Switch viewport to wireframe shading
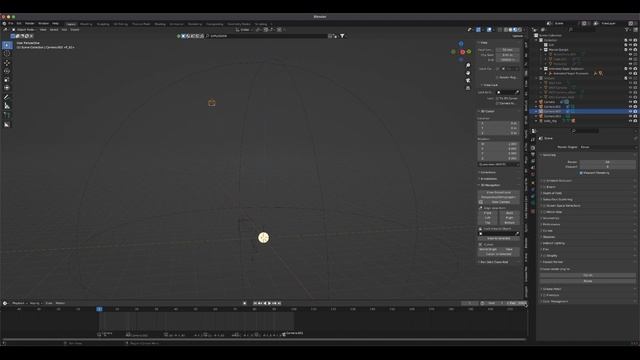This screenshot has height=360, width=640. tap(506, 30)
